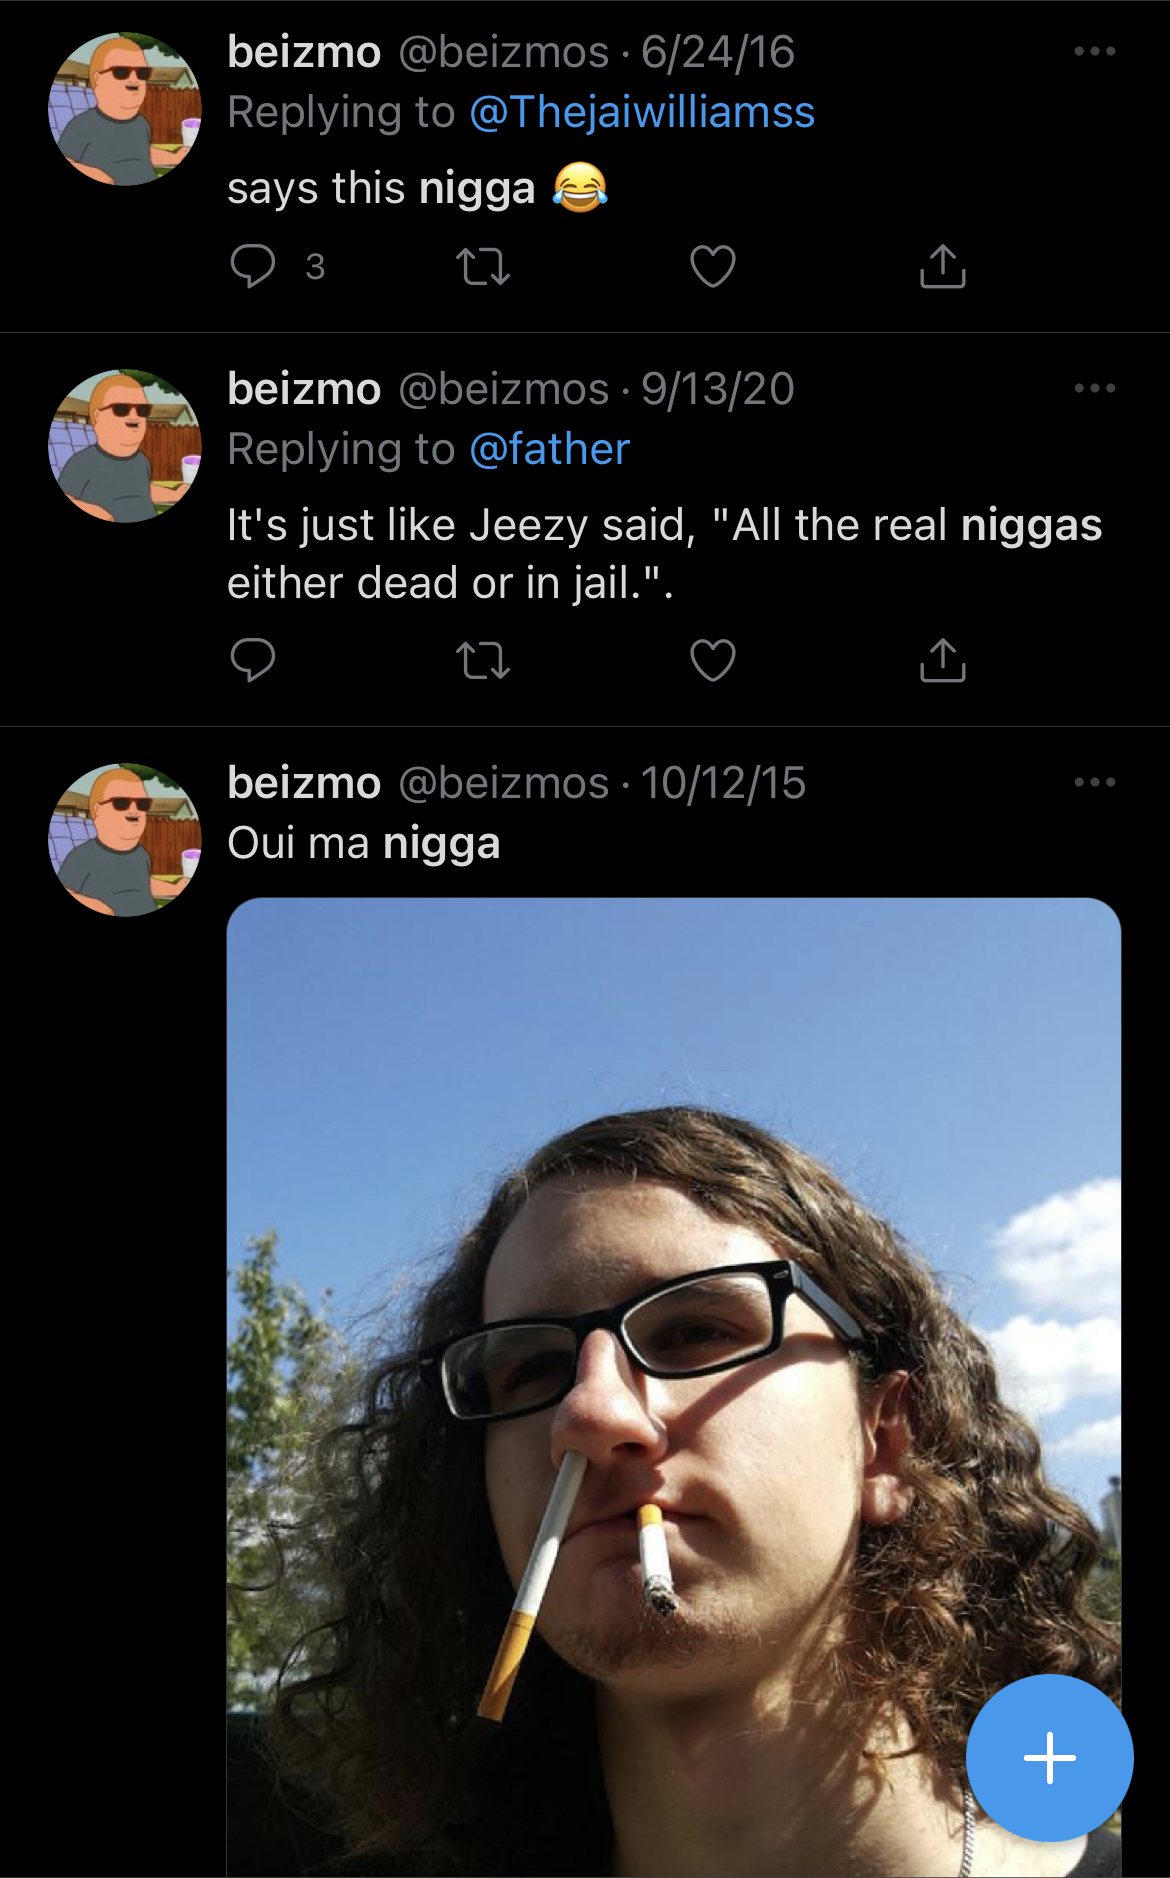Like the 6/24/16 tweet

coord(713,266)
